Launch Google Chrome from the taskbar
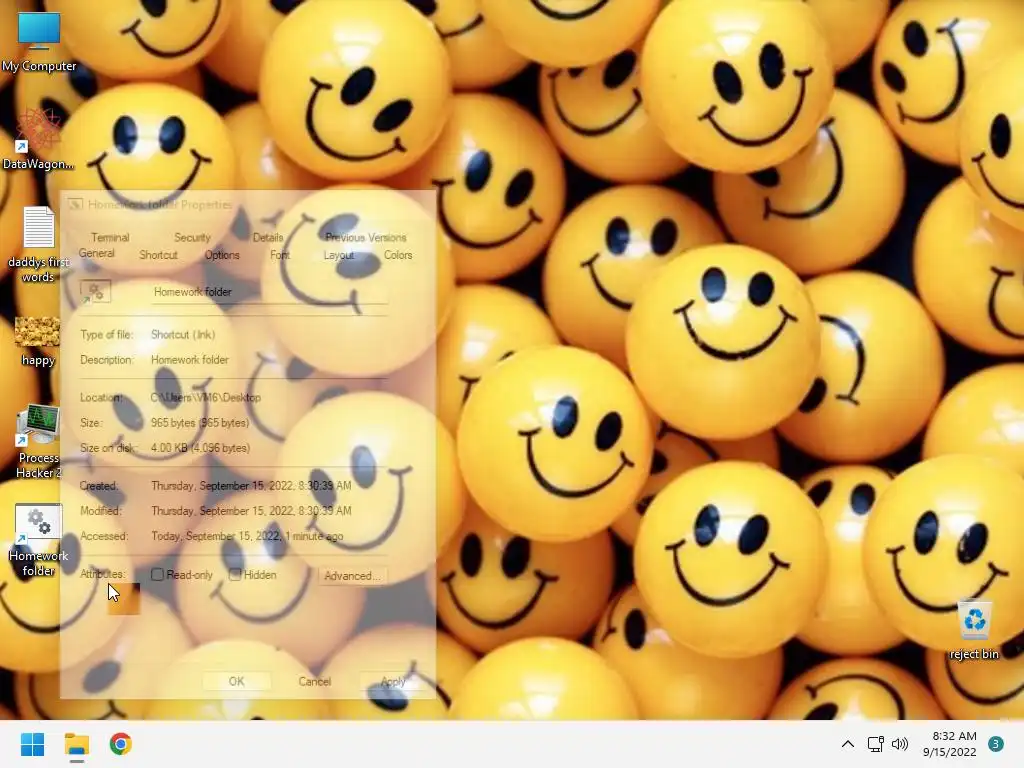This screenshot has width=1024, height=768. pos(121,744)
